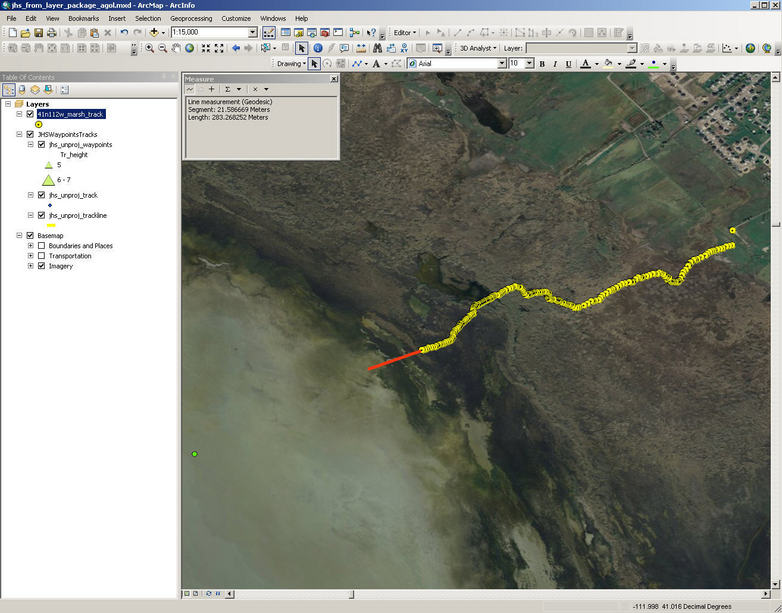The image size is (782, 613).
Task: Click the New Map Document icon
Action: 12,33
